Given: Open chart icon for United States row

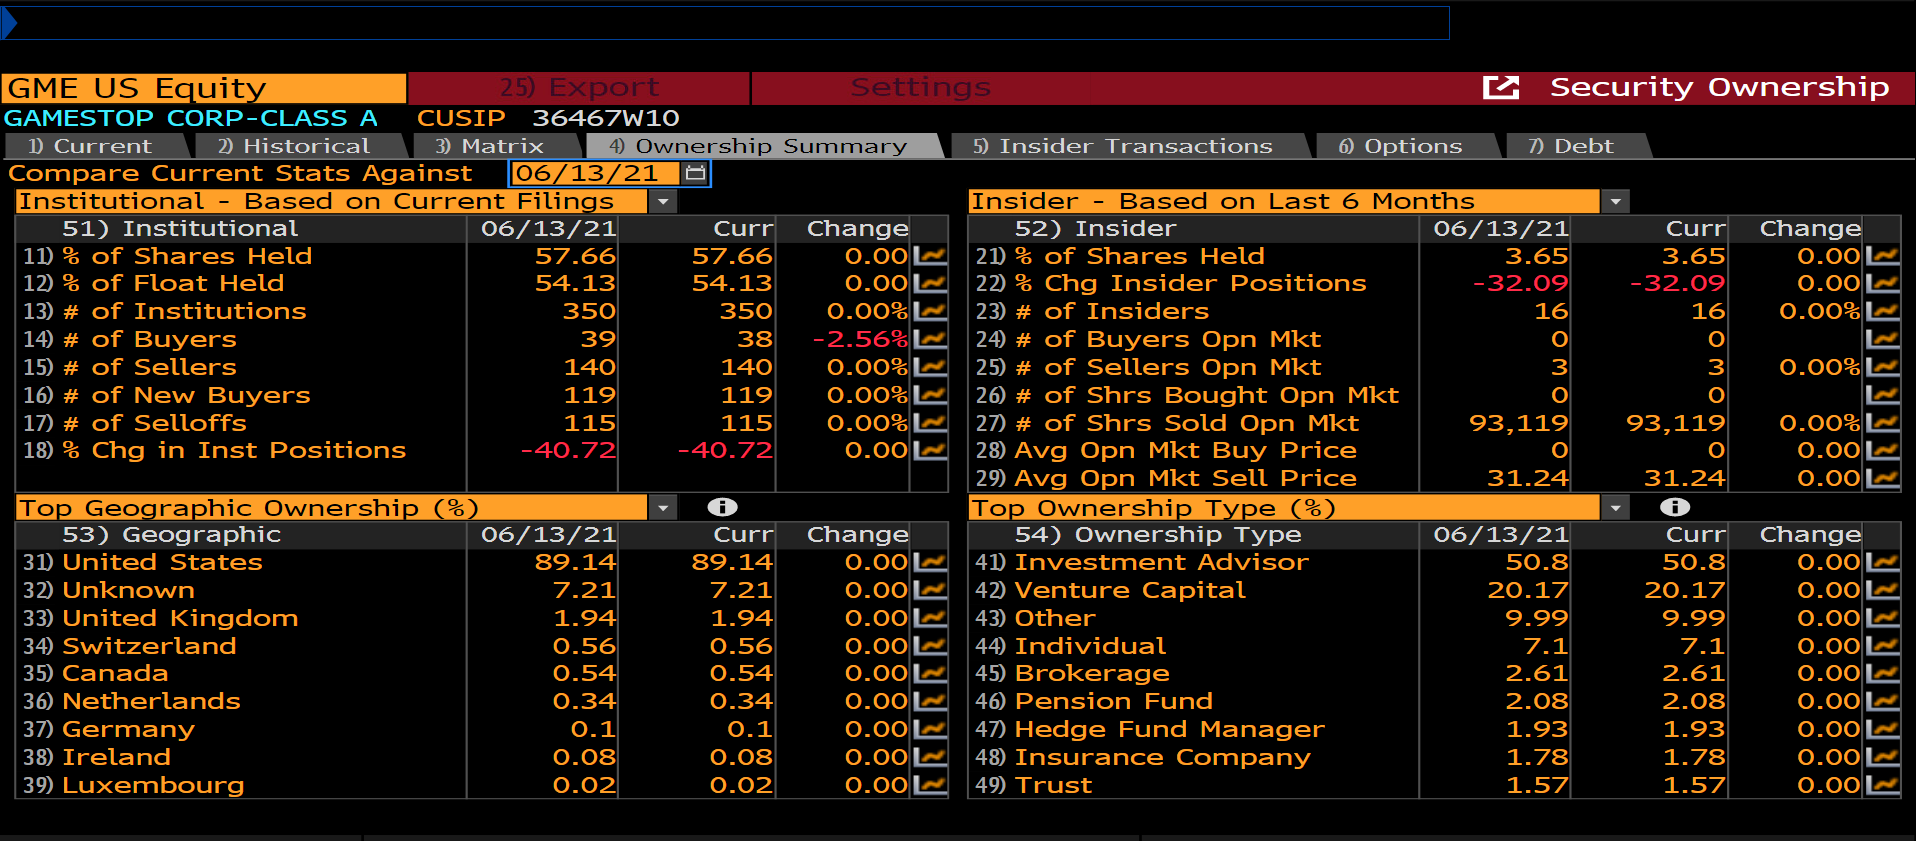Looking at the screenshot, I should (930, 563).
